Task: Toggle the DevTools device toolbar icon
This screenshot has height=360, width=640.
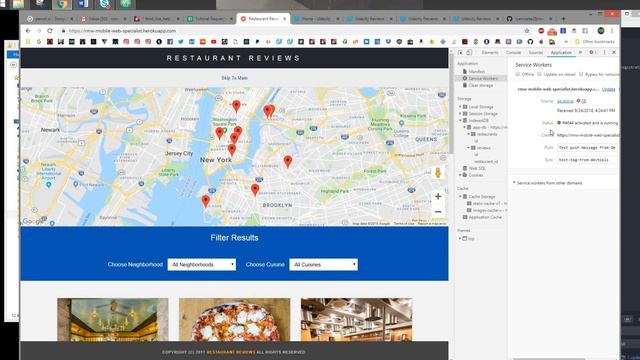Action: (469, 52)
